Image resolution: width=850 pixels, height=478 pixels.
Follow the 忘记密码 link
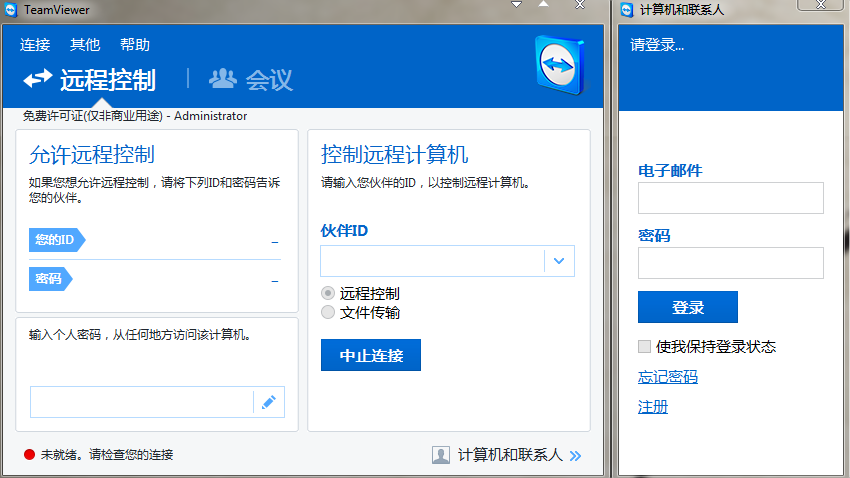[x=668, y=377]
